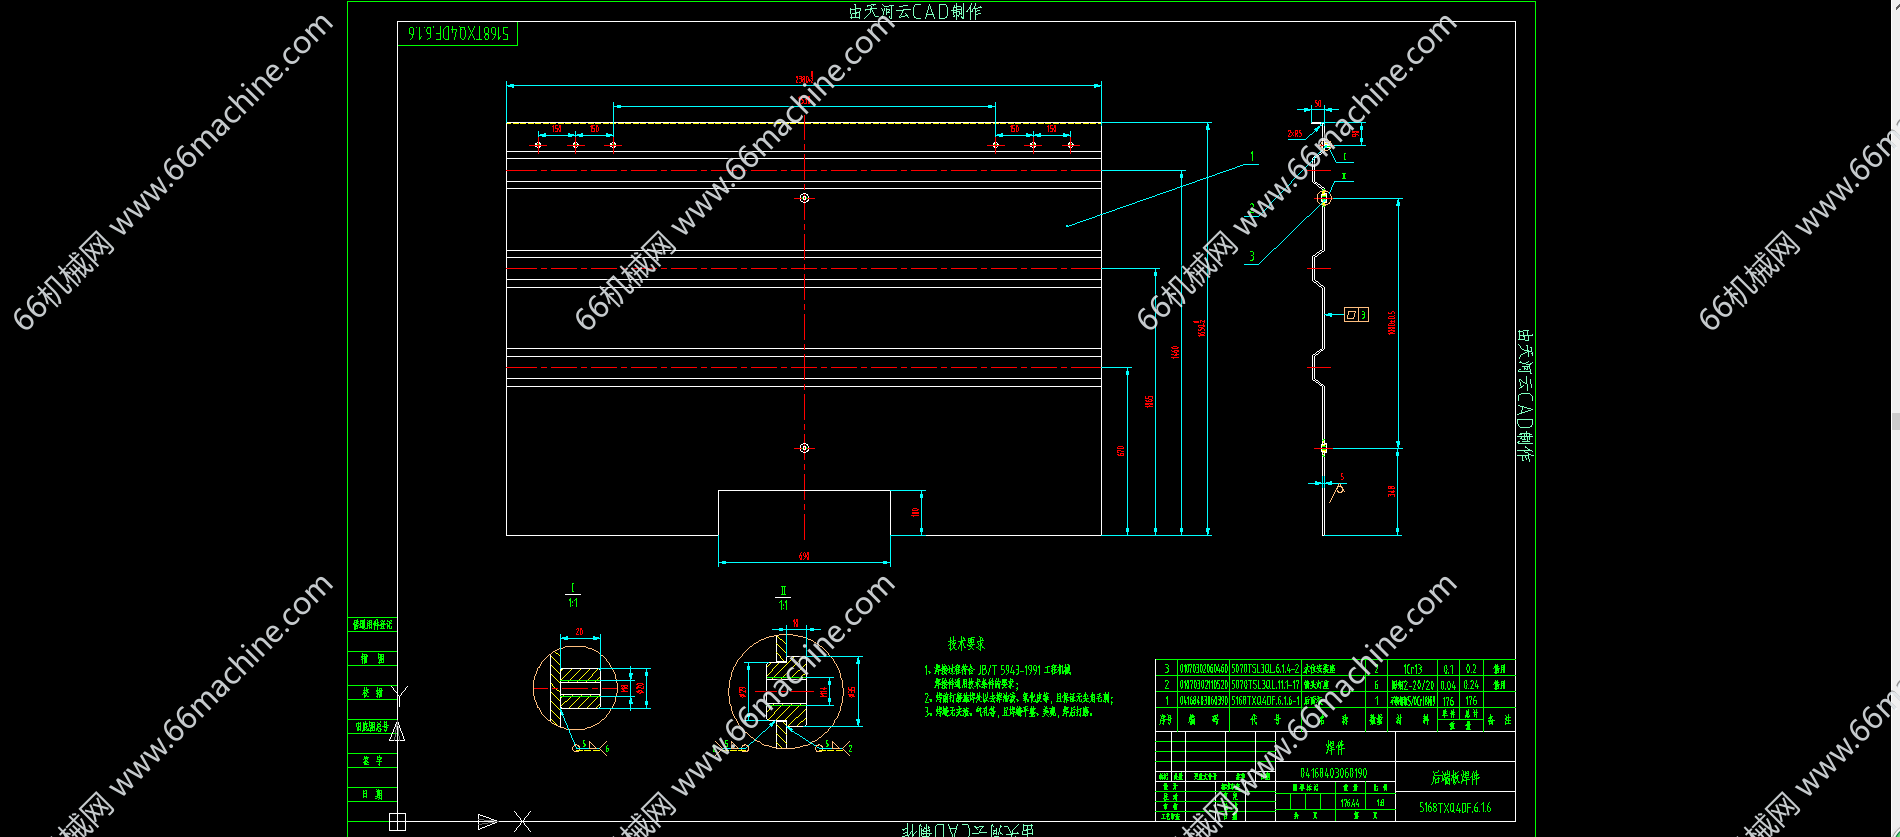Click part balloon number 1
This screenshot has height=837, width=1900.
(1252, 157)
